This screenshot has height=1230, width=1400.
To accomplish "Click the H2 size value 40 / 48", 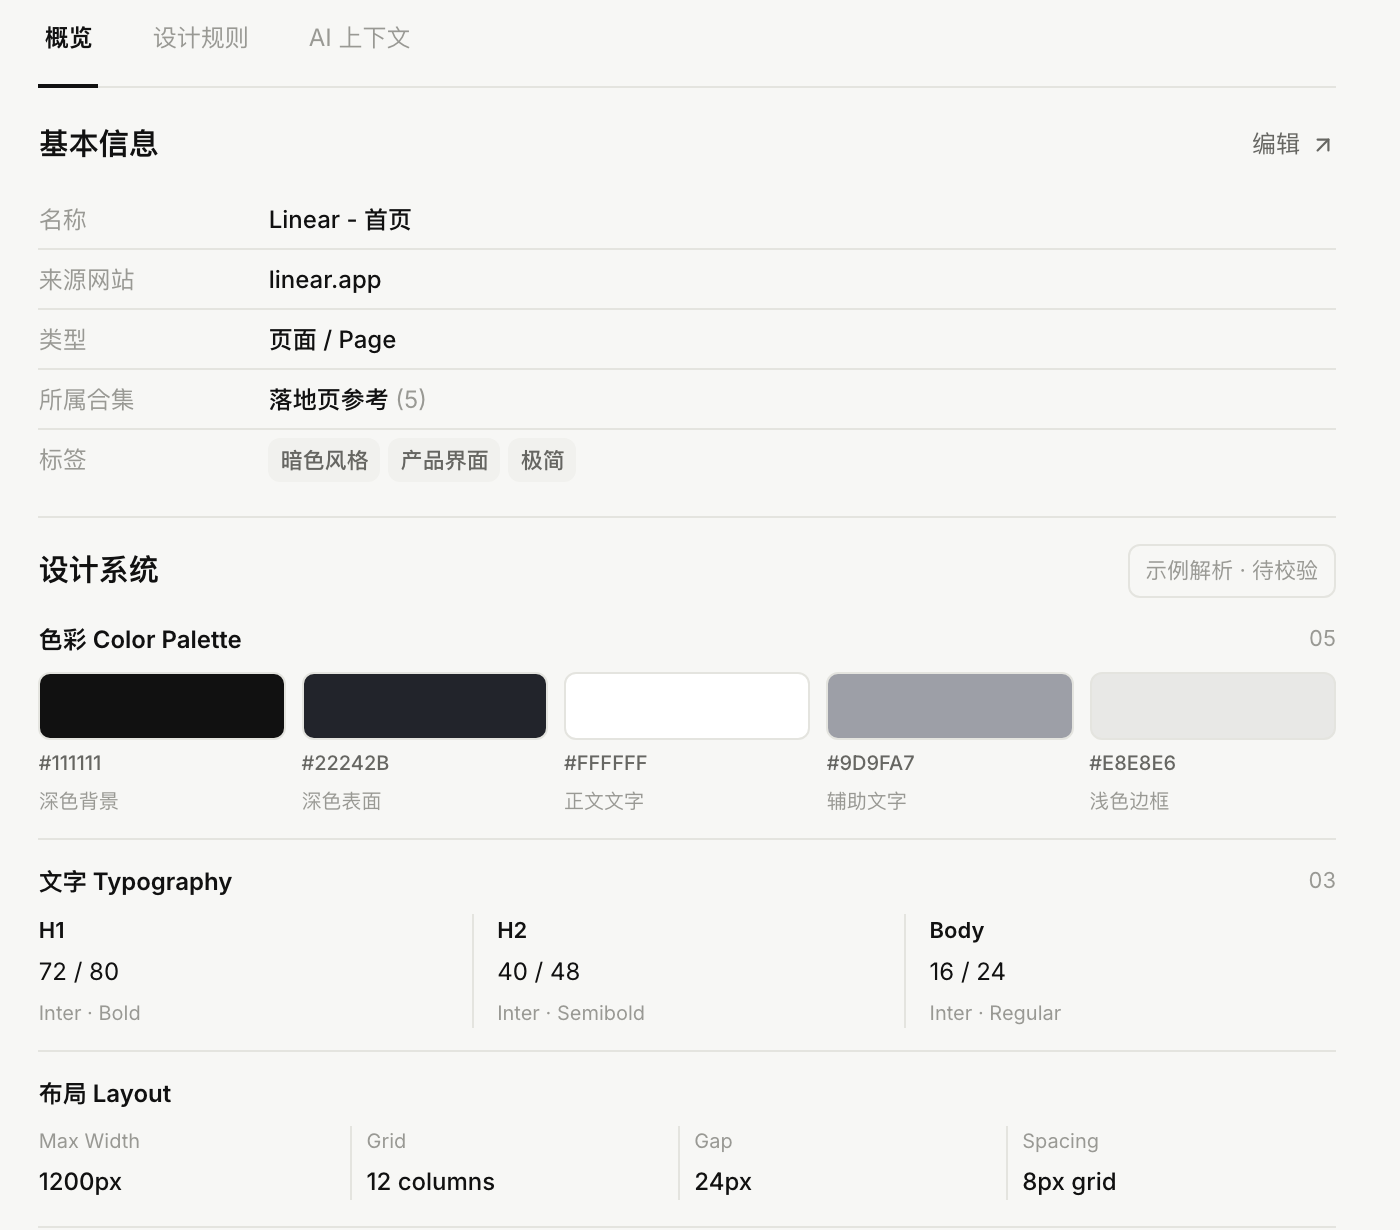I will click(x=538, y=972).
